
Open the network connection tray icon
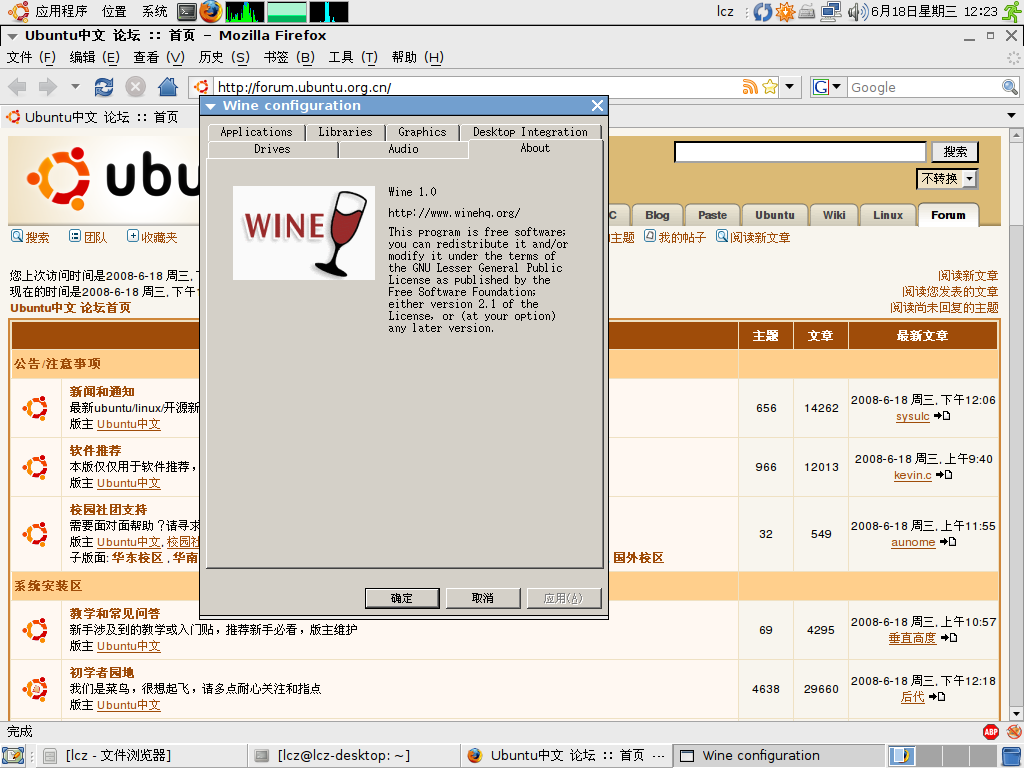[831, 11]
